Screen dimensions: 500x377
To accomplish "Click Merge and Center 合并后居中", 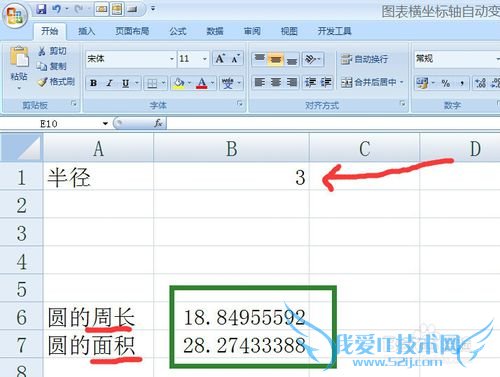I will [368, 82].
